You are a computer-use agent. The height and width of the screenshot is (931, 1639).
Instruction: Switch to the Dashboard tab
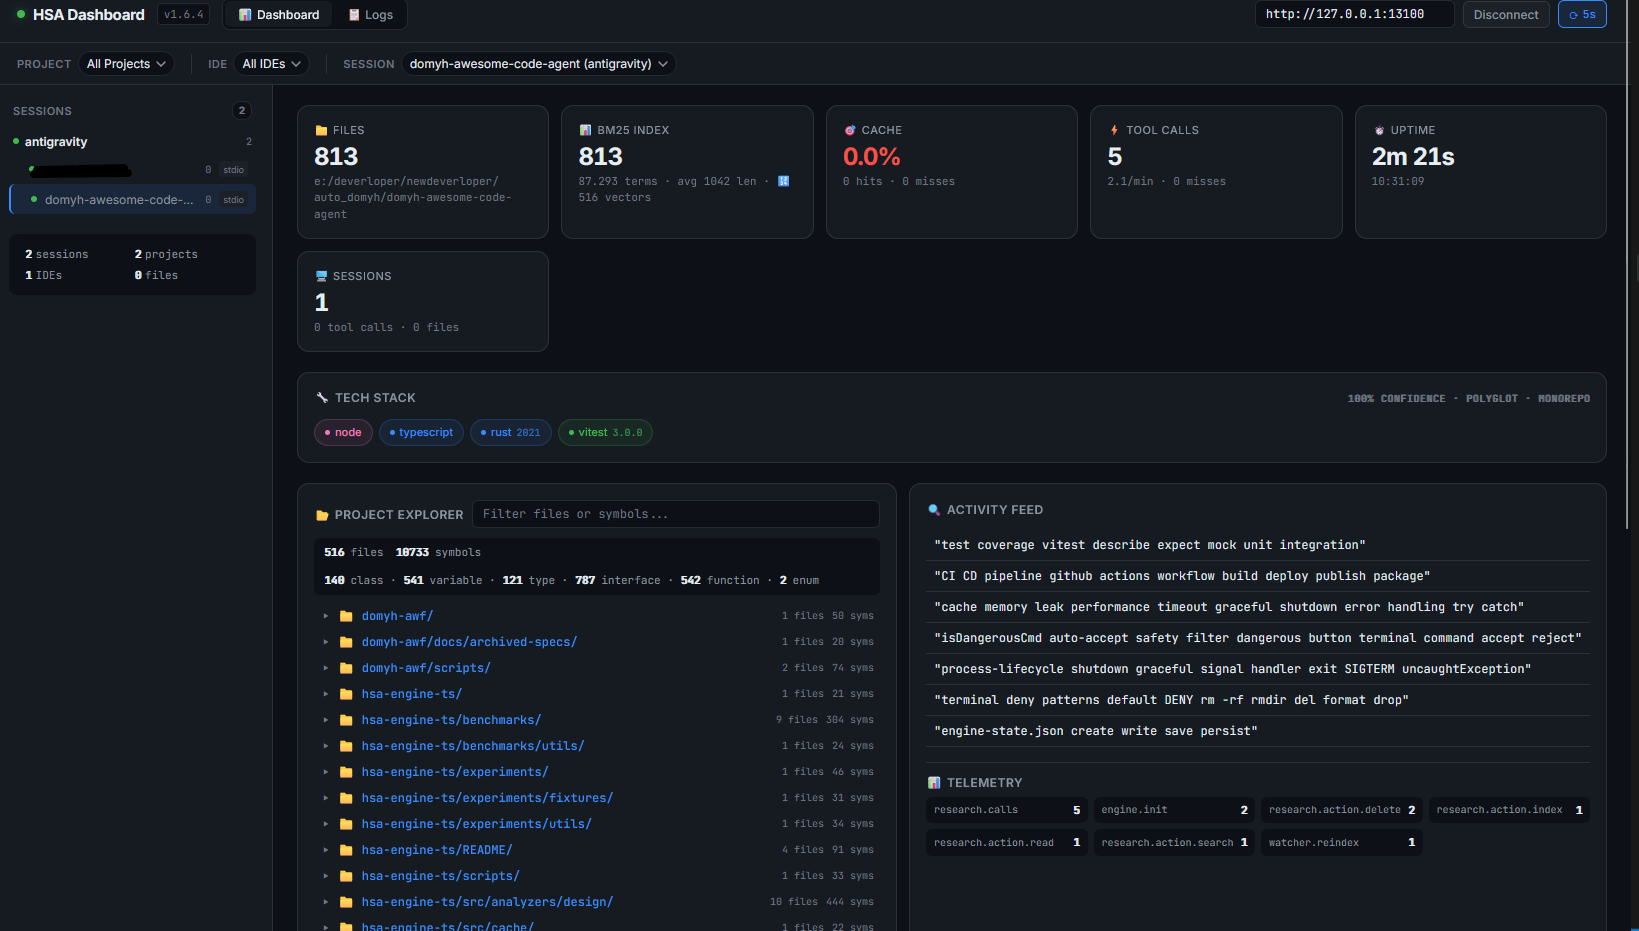pos(279,15)
